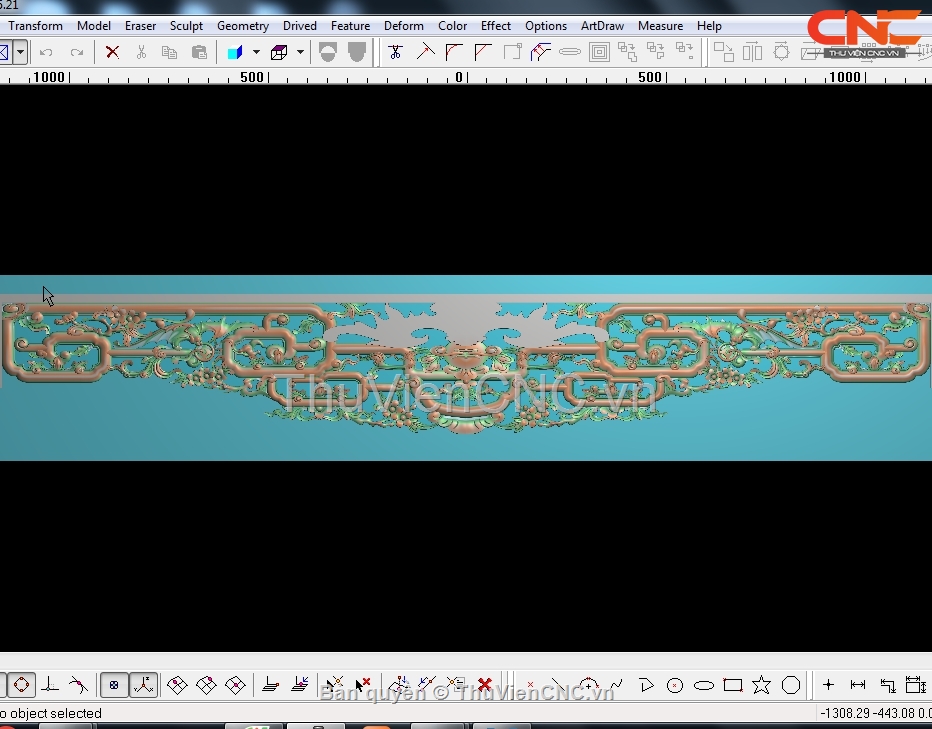Click the square corner with small box icon
The image size is (932, 729).
[512, 52]
